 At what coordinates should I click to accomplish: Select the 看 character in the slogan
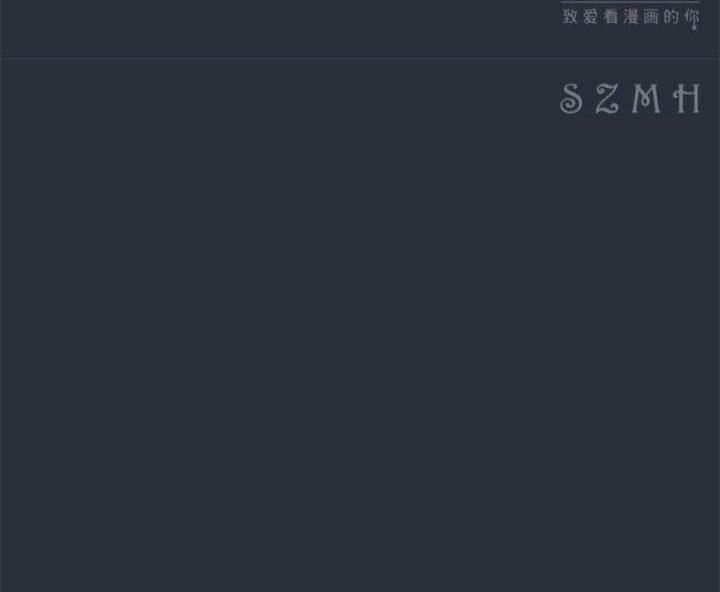pos(611,17)
